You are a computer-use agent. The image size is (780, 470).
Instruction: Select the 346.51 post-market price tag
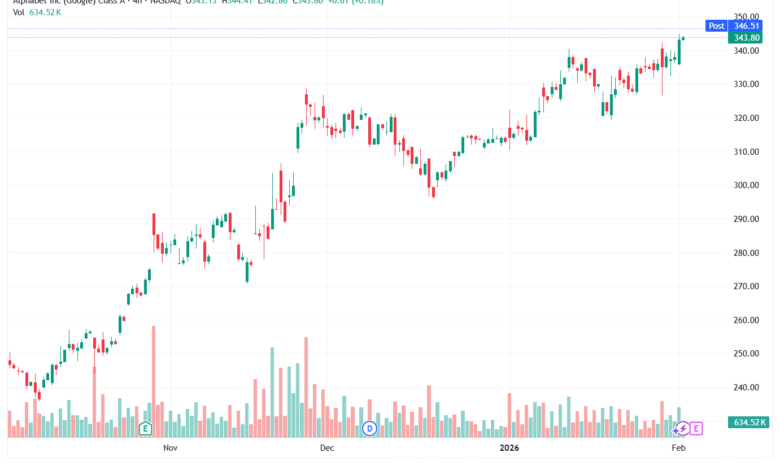click(x=747, y=26)
